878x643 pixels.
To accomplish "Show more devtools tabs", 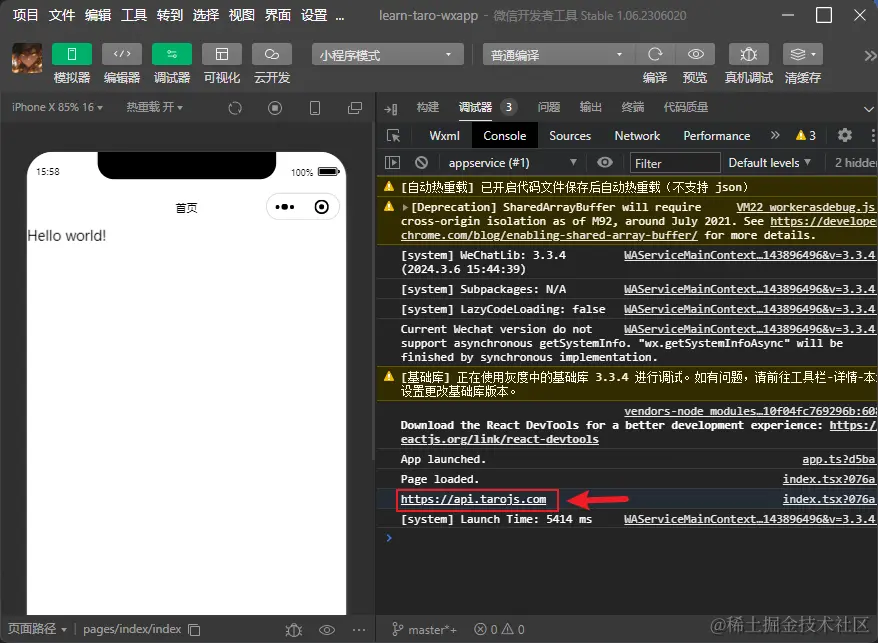I will [x=775, y=135].
